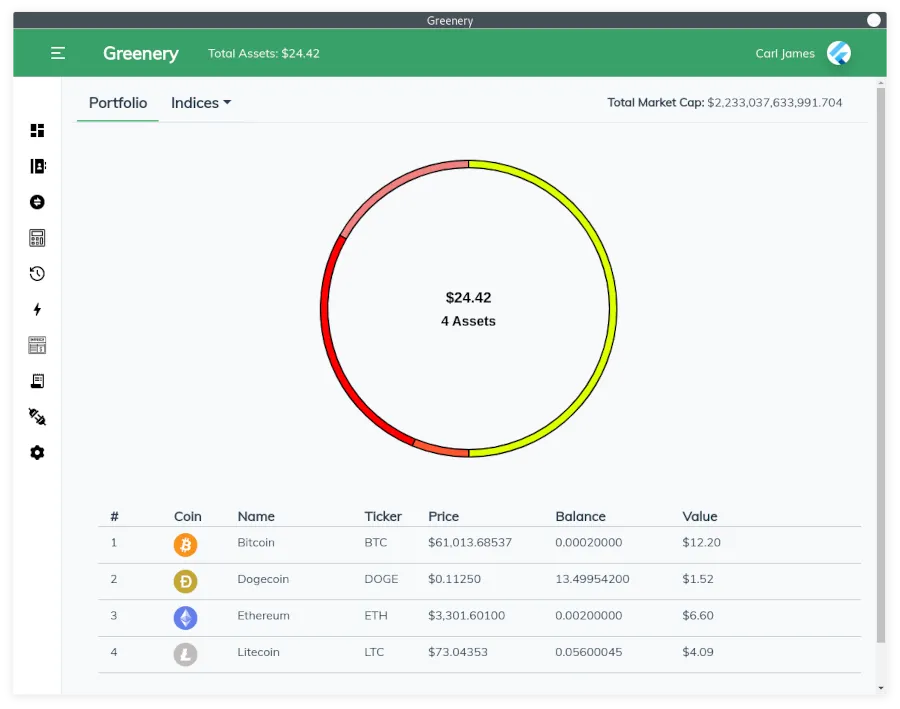The height and width of the screenshot is (709, 900).
Task: Select the Ethereum name cell
Action: click(263, 615)
